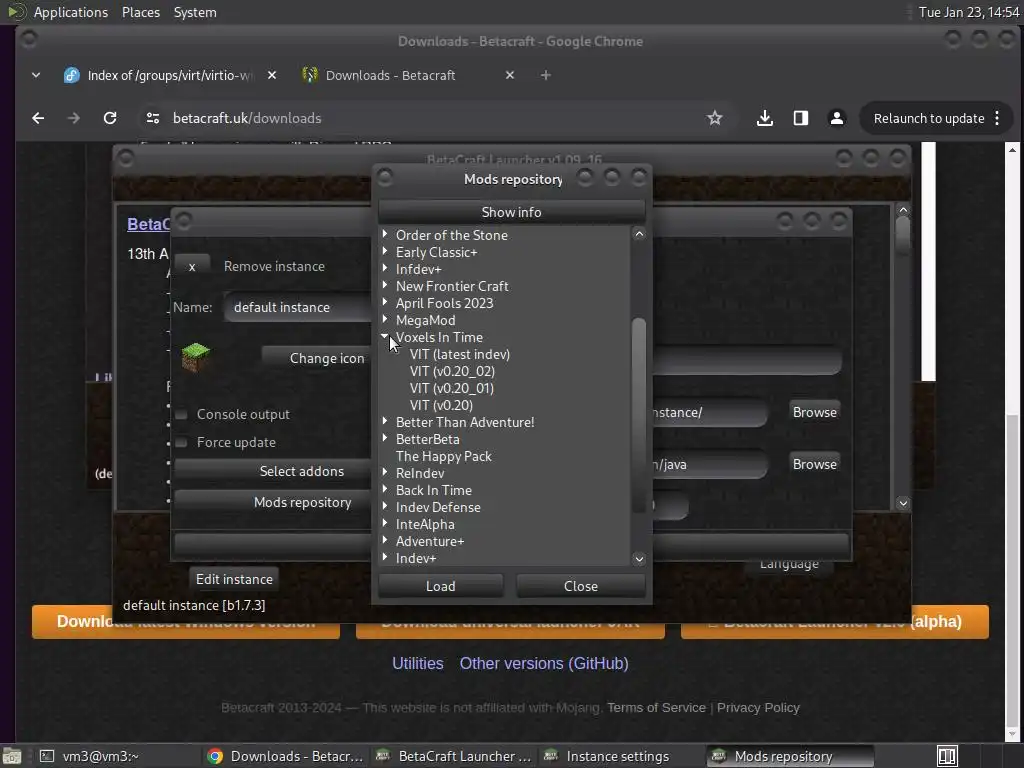Click mods list vertical scrollbar thumb

point(639,415)
